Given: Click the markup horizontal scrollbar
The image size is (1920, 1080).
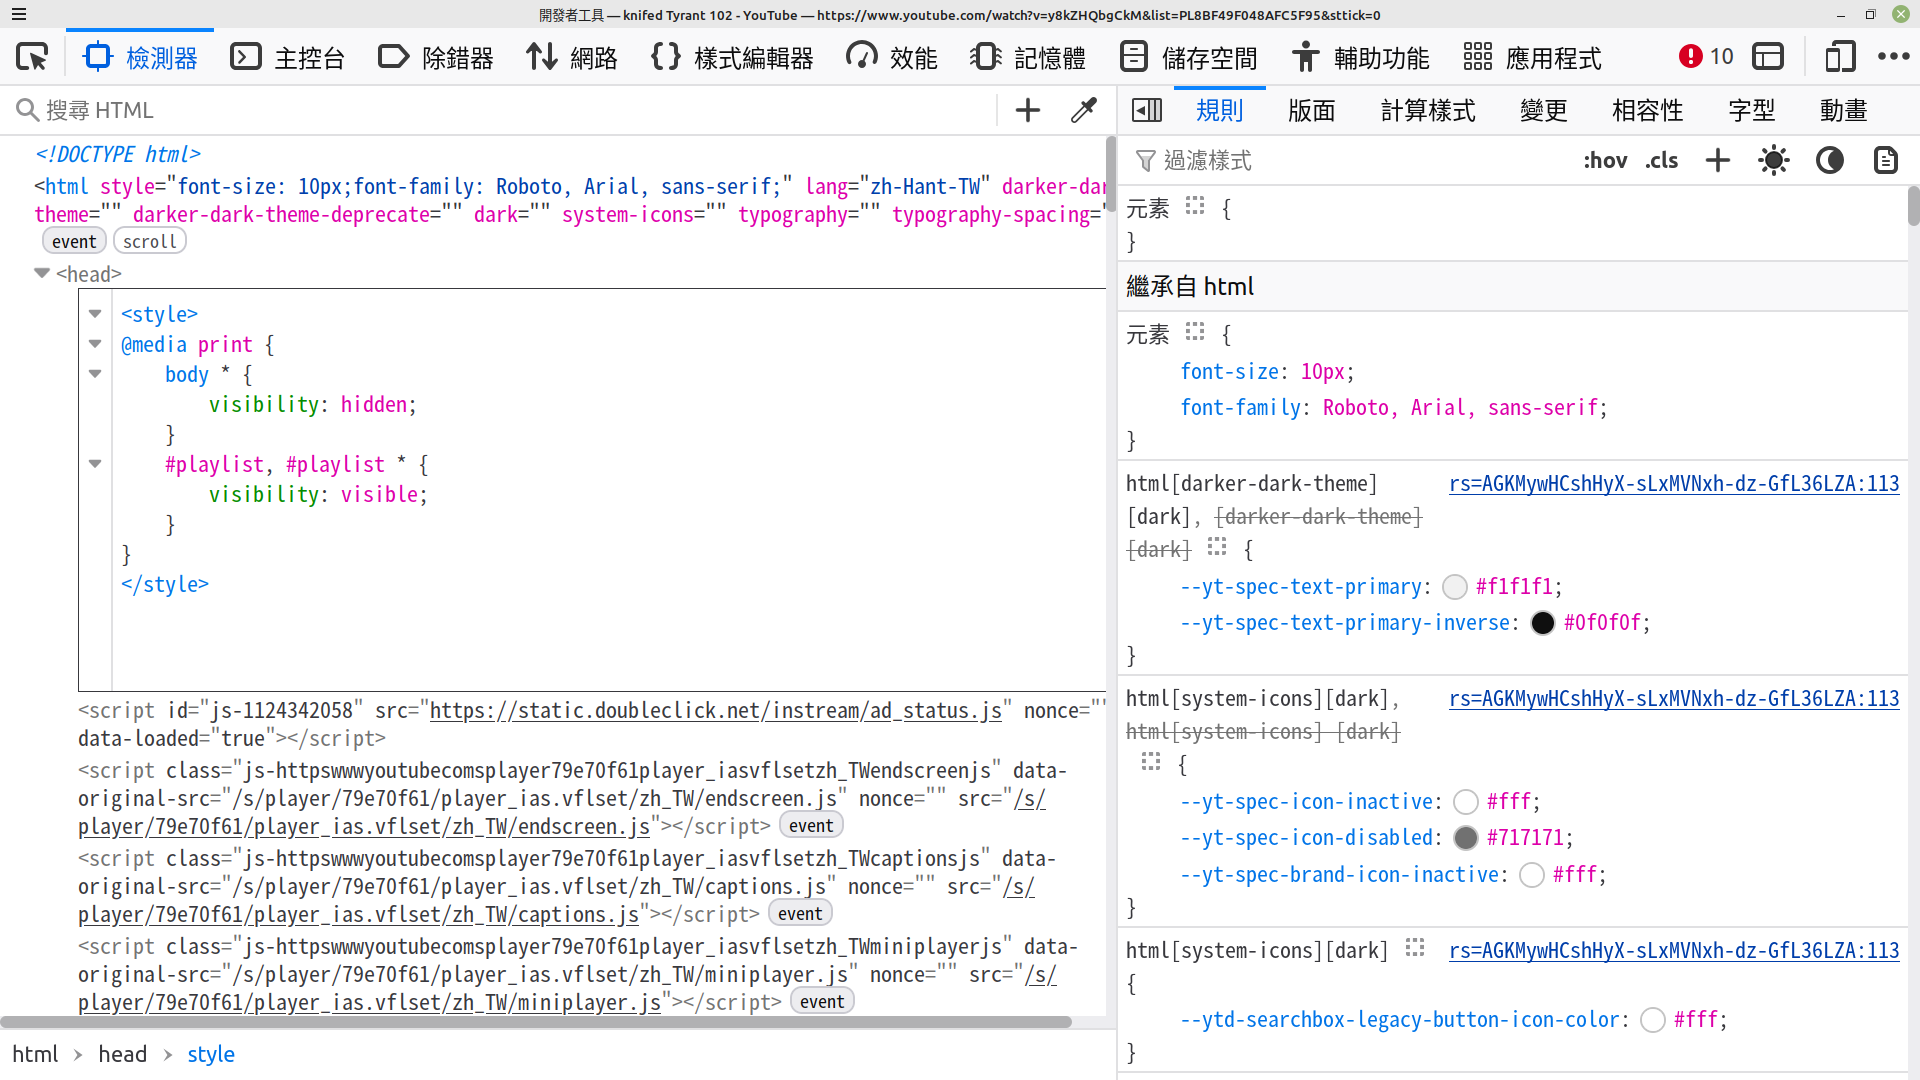Looking at the screenshot, I should pyautogui.click(x=536, y=1022).
